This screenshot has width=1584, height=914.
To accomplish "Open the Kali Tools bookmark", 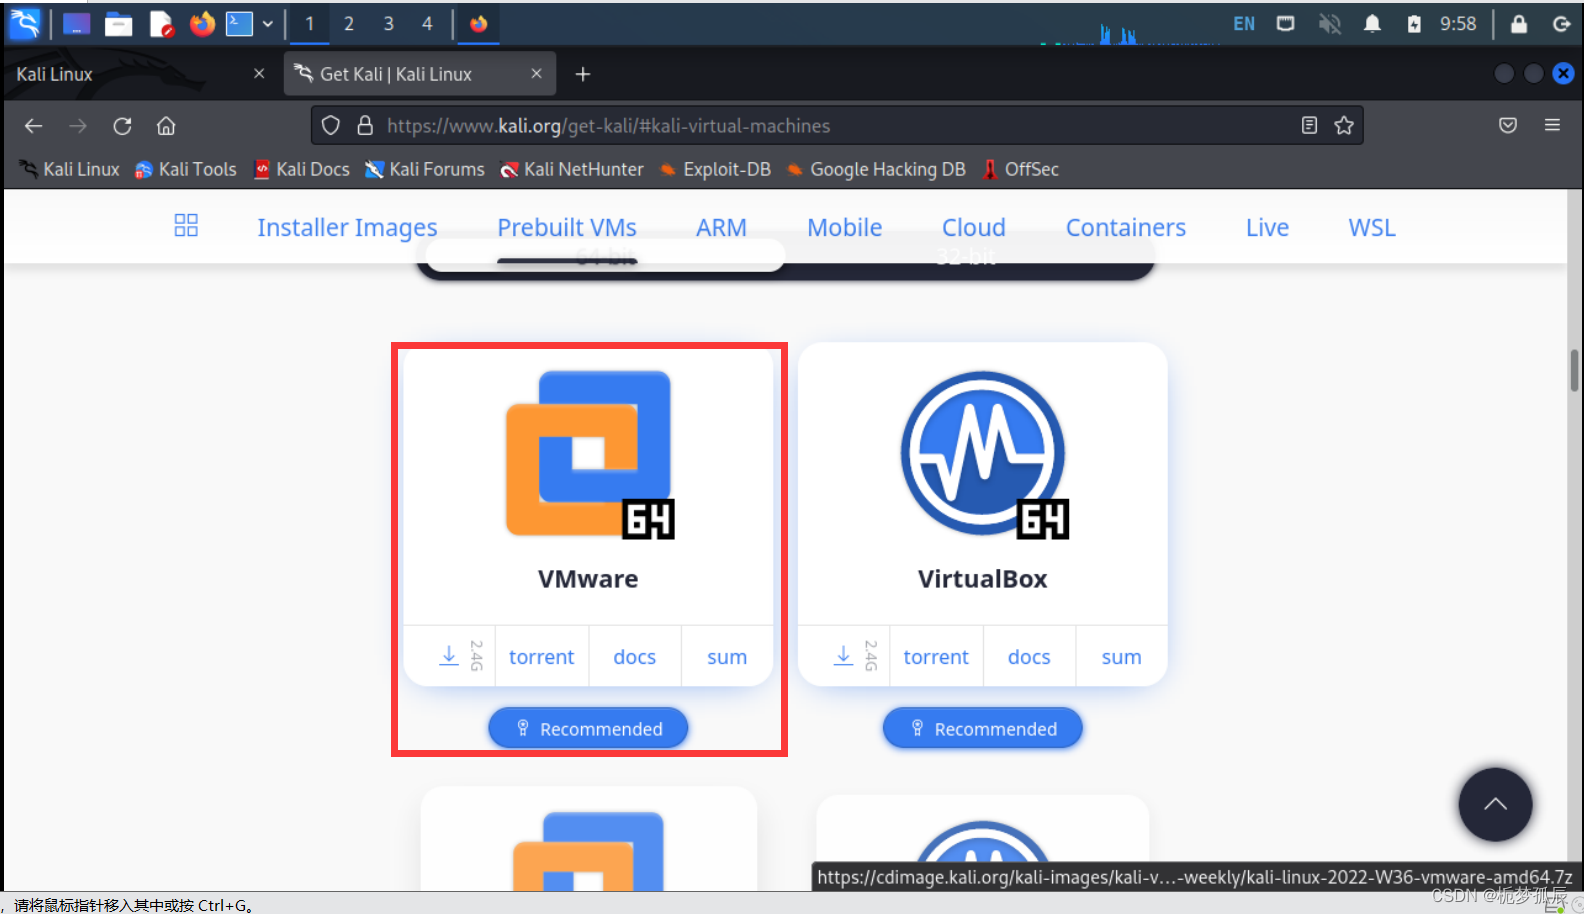I will (x=186, y=170).
